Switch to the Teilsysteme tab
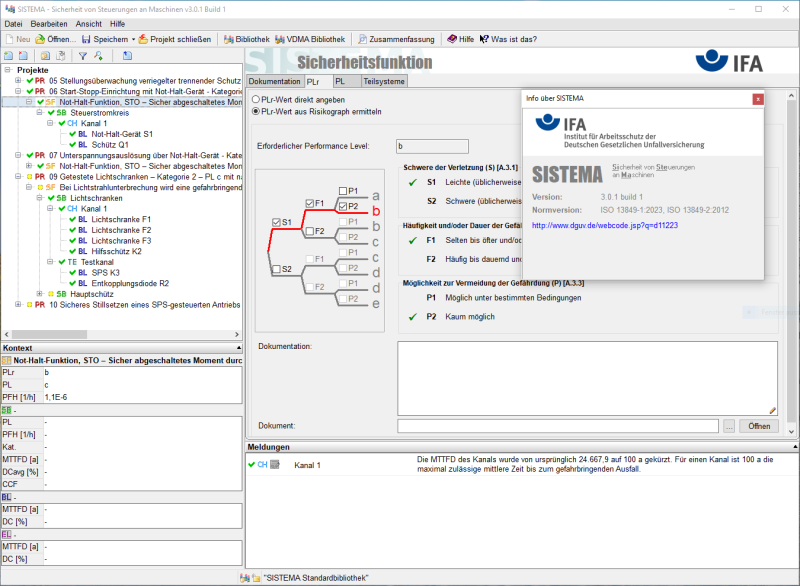The height and width of the screenshot is (586, 800). [384, 81]
